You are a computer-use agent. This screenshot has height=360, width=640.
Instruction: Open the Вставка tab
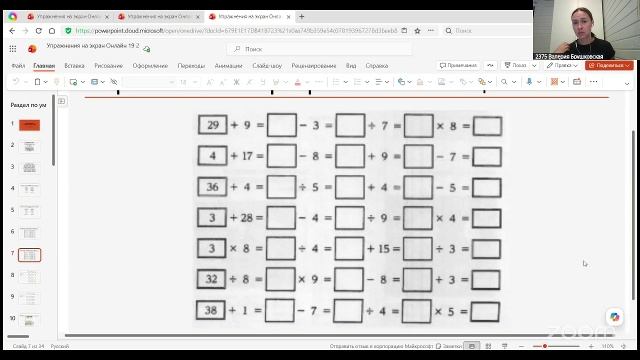click(x=74, y=66)
